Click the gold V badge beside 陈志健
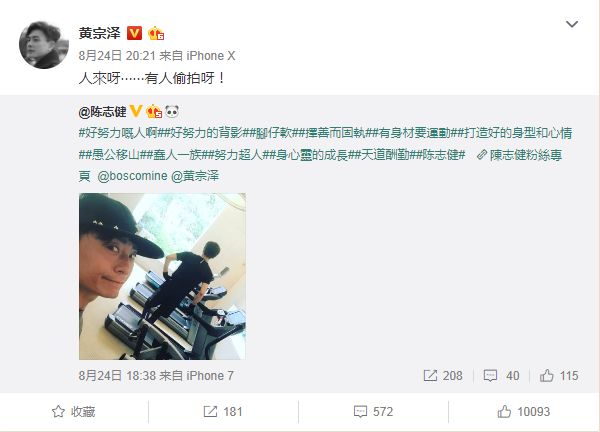 point(136,111)
